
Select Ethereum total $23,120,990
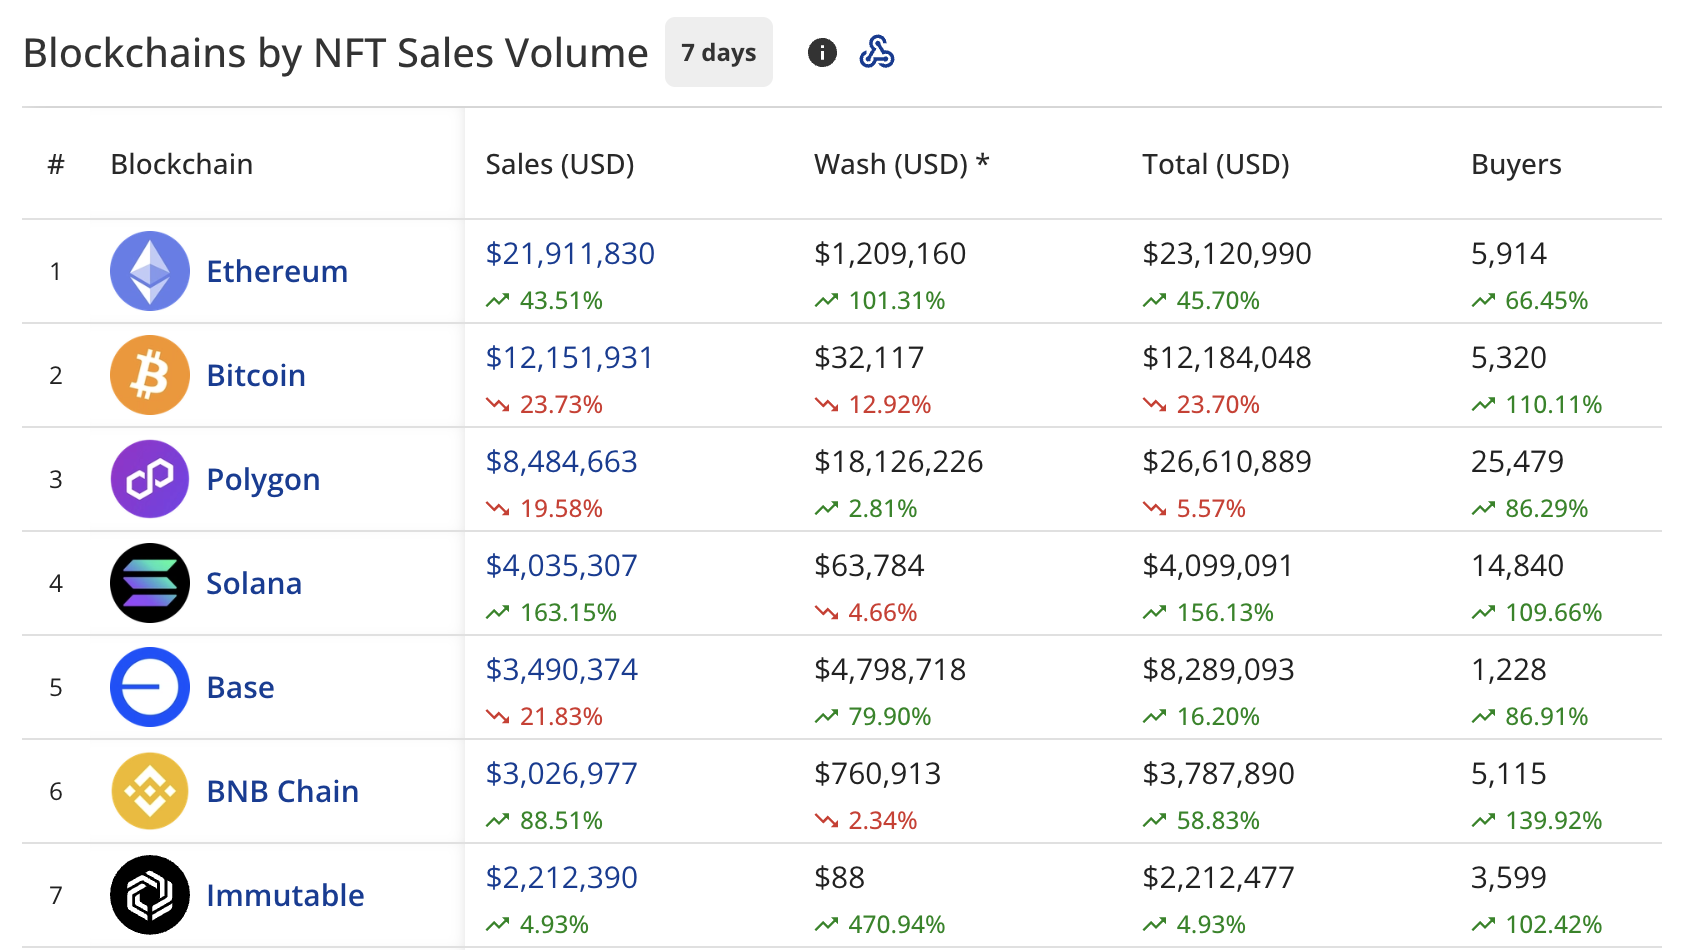pos(1227,254)
